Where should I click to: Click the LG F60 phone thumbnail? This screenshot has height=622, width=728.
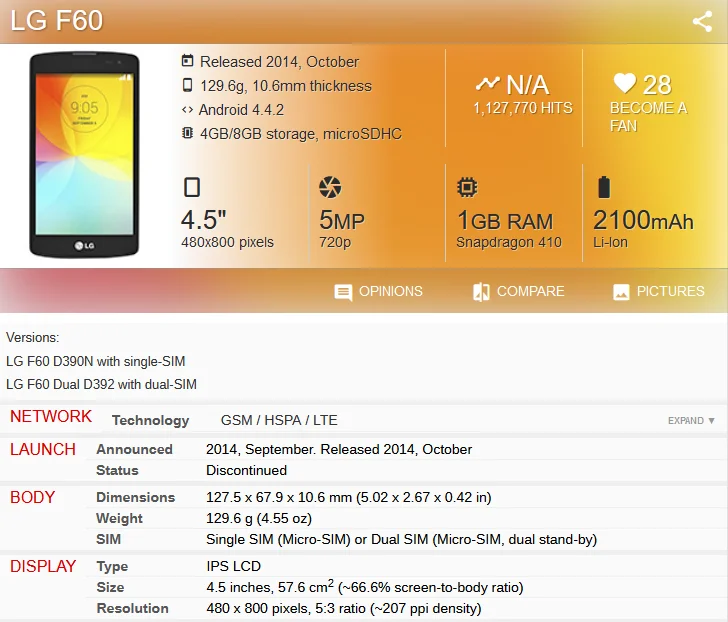click(84, 155)
